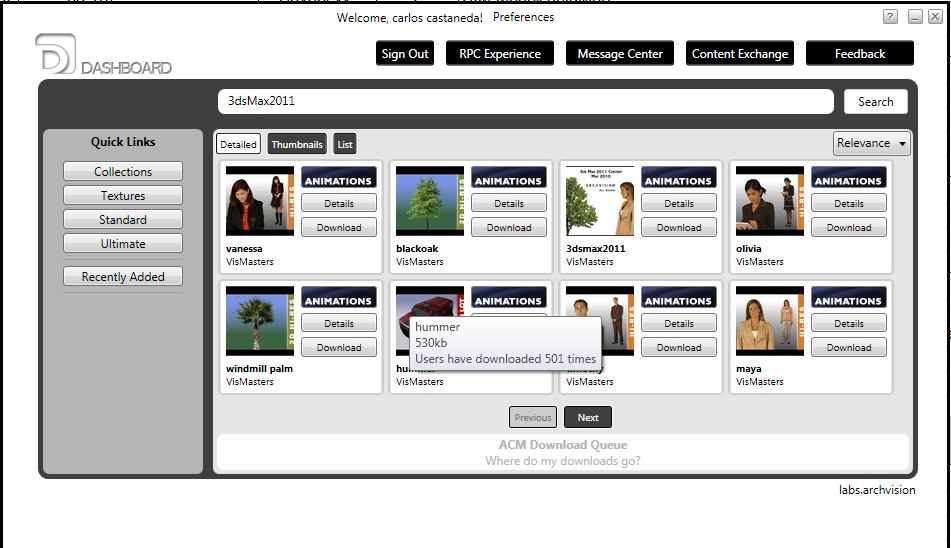Download the vanessa item
The width and height of the screenshot is (951, 548).
(338, 227)
